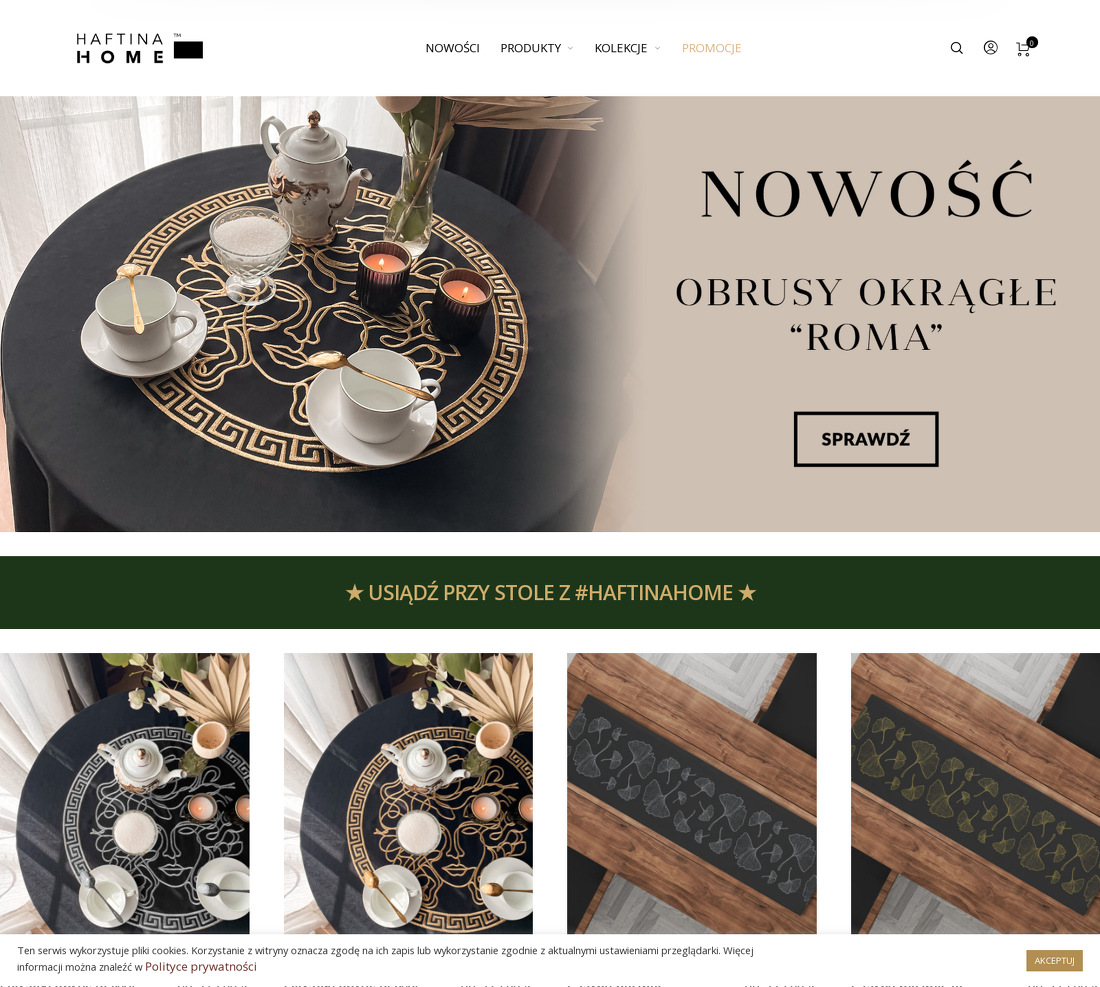Open the silver Roma round tablecloth thumbnail
The image size is (1100, 987).
(x=125, y=793)
